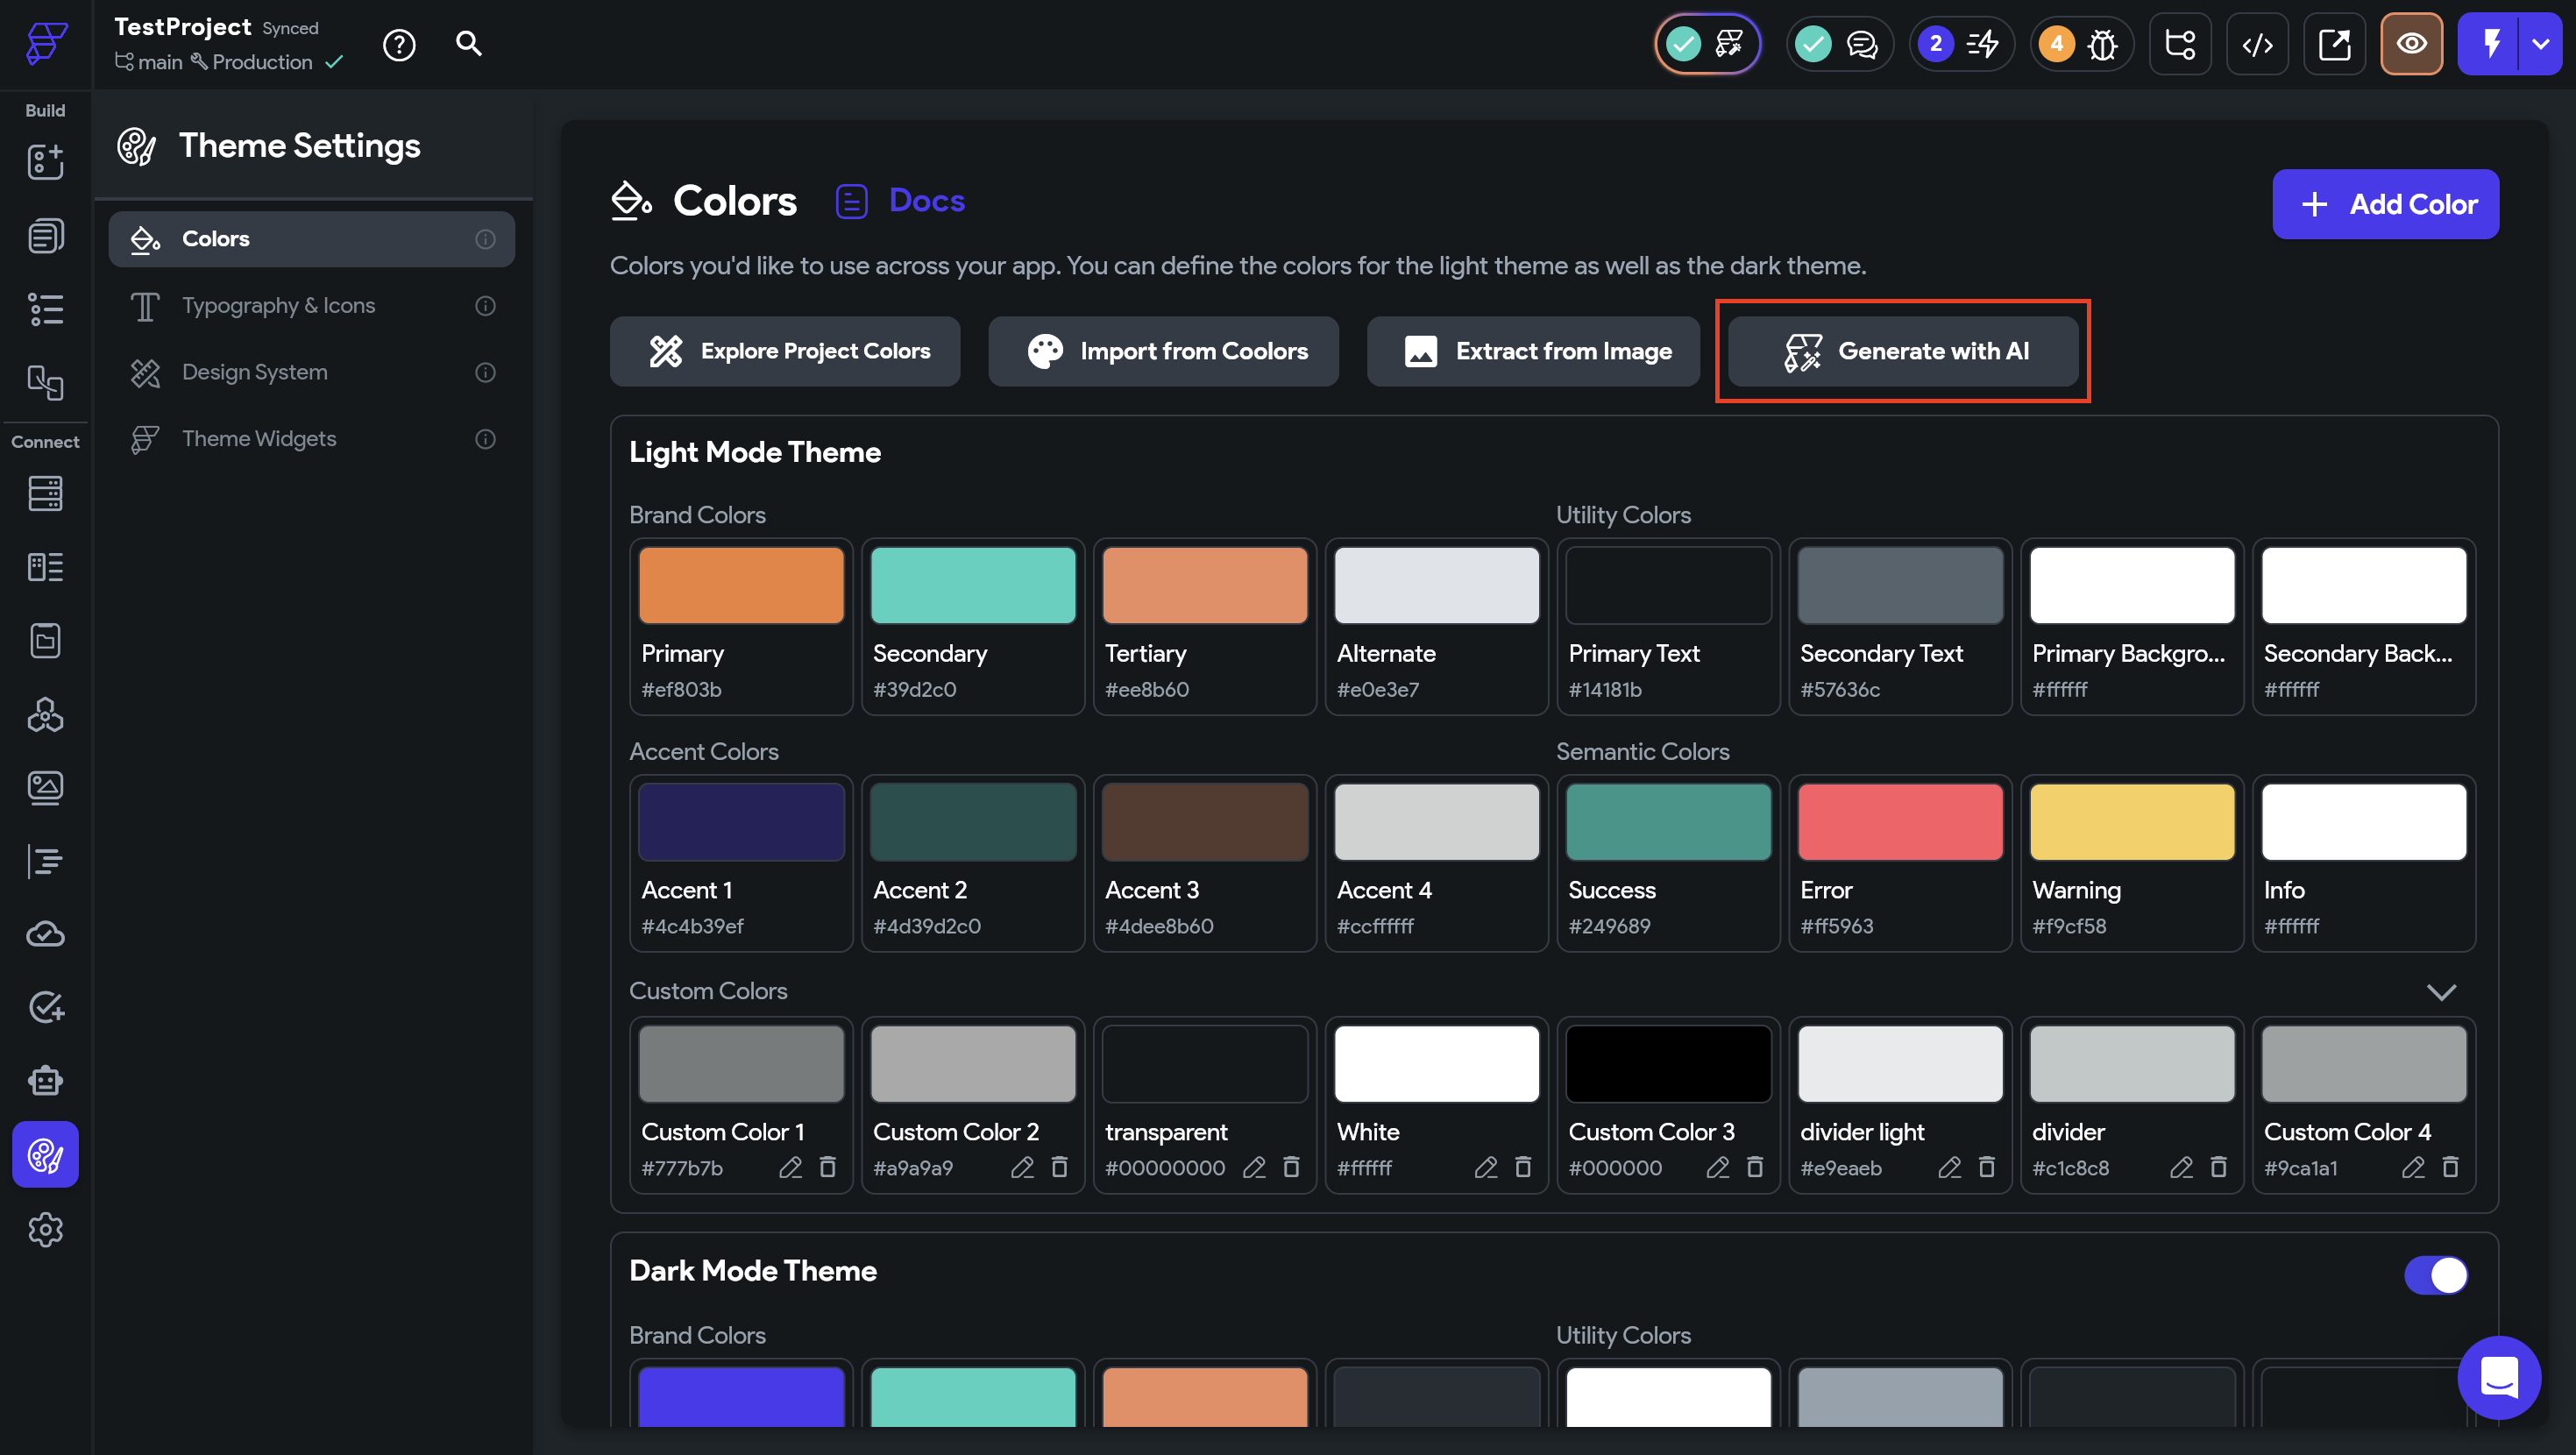Click the Add Color button
The height and width of the screenshot is (1455, 2576).
coord(2385,204)
